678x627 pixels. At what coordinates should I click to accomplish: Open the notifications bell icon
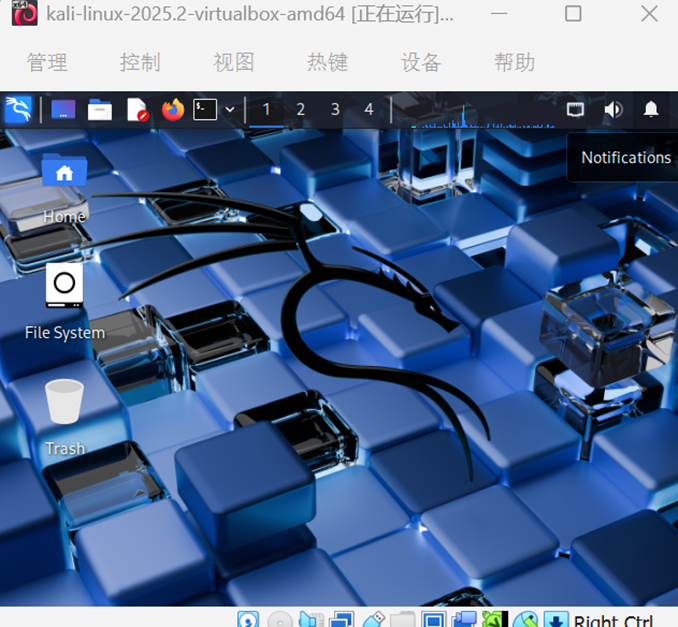tap(651, 109)
